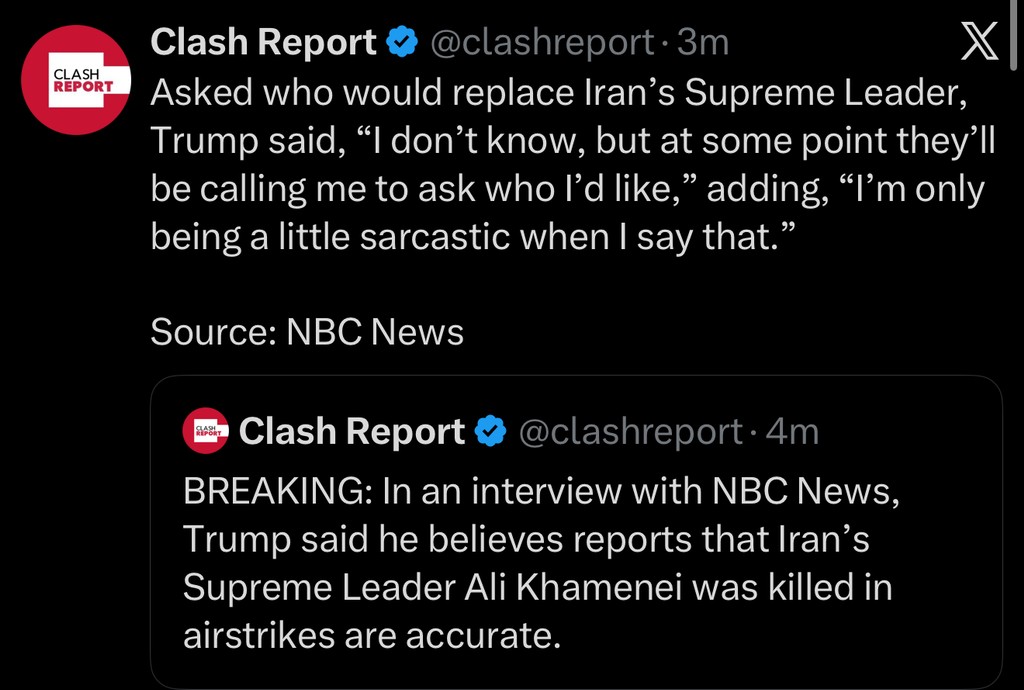Image resolution: width=1024 pixels, height=690 pixels.
Task: Open Clash Report name on main post
Action: point(263,43)
